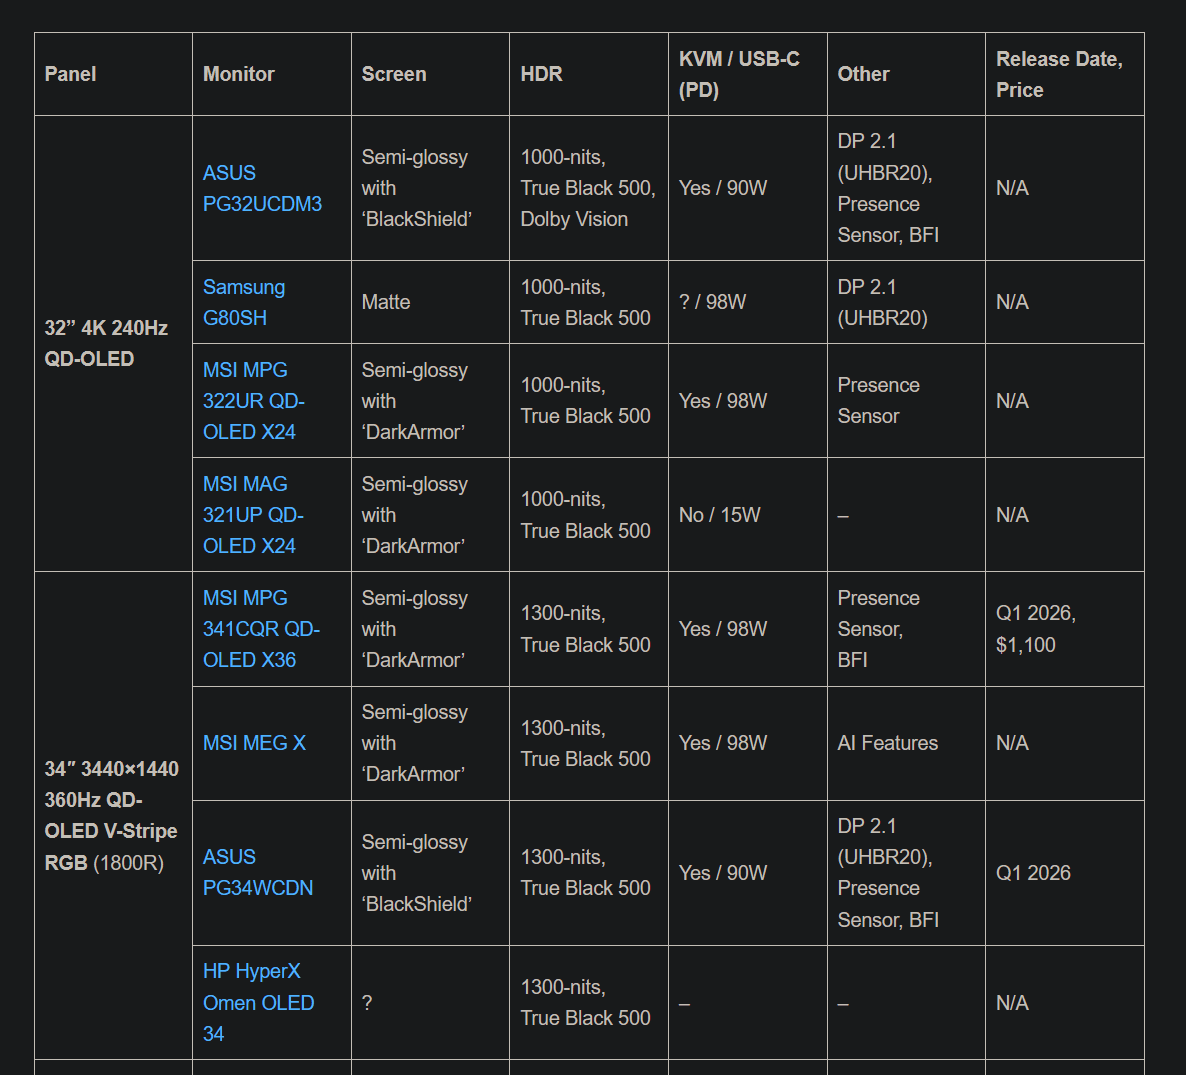Open the MSI MPG 341CQR QD-OLED X36 link
Viewport: 1186px width, 1075px height.
[x=260, y=629]
